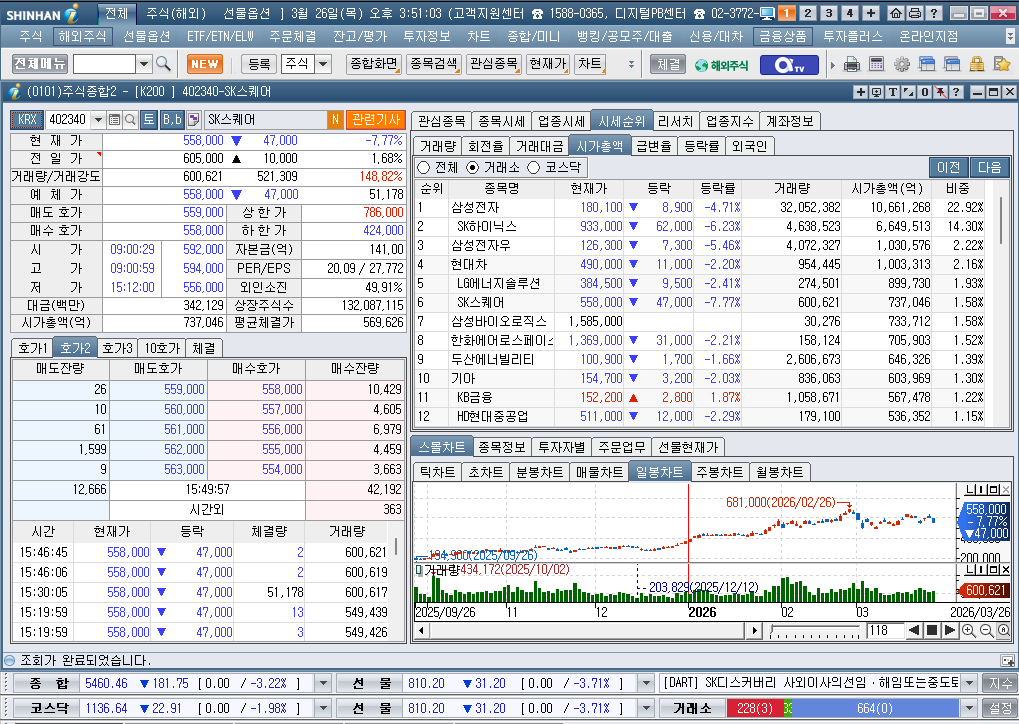Screen dimensions: 1019x724
Task: Switch to the 호가3 tab
Action: pos(118,348)
